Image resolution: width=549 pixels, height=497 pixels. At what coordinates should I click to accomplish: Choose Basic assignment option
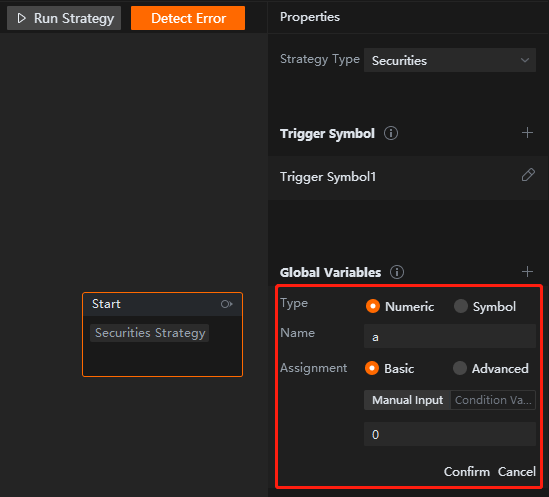tap(371, 368)
